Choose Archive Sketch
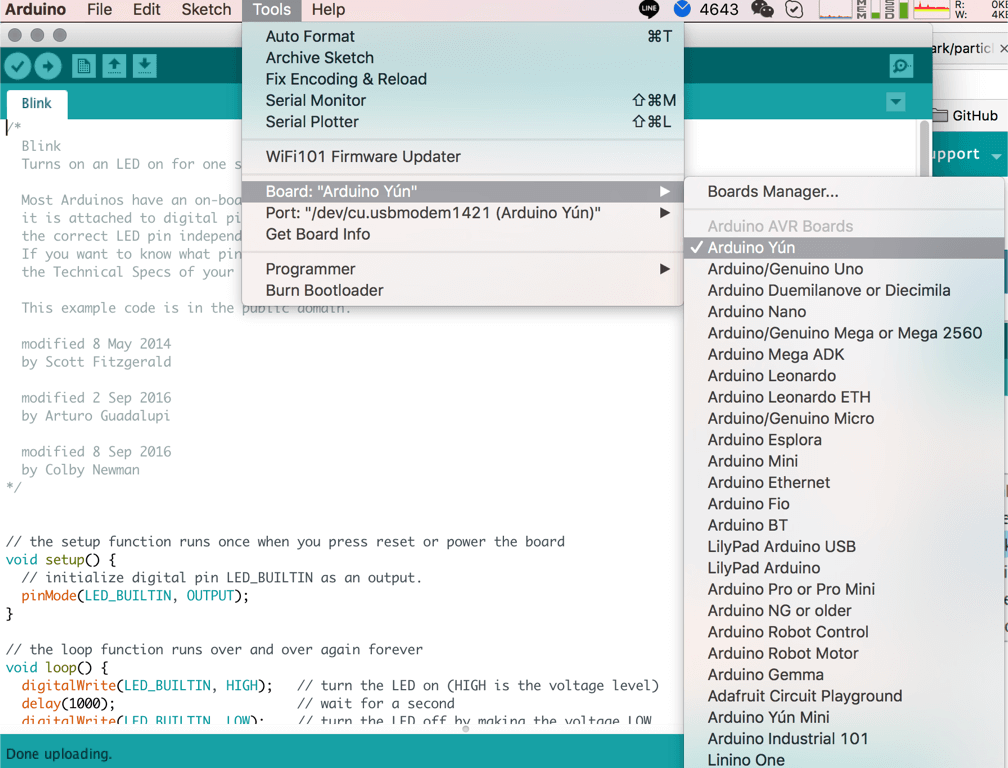This screenshot has width=1008, height=768. [463, 58]
